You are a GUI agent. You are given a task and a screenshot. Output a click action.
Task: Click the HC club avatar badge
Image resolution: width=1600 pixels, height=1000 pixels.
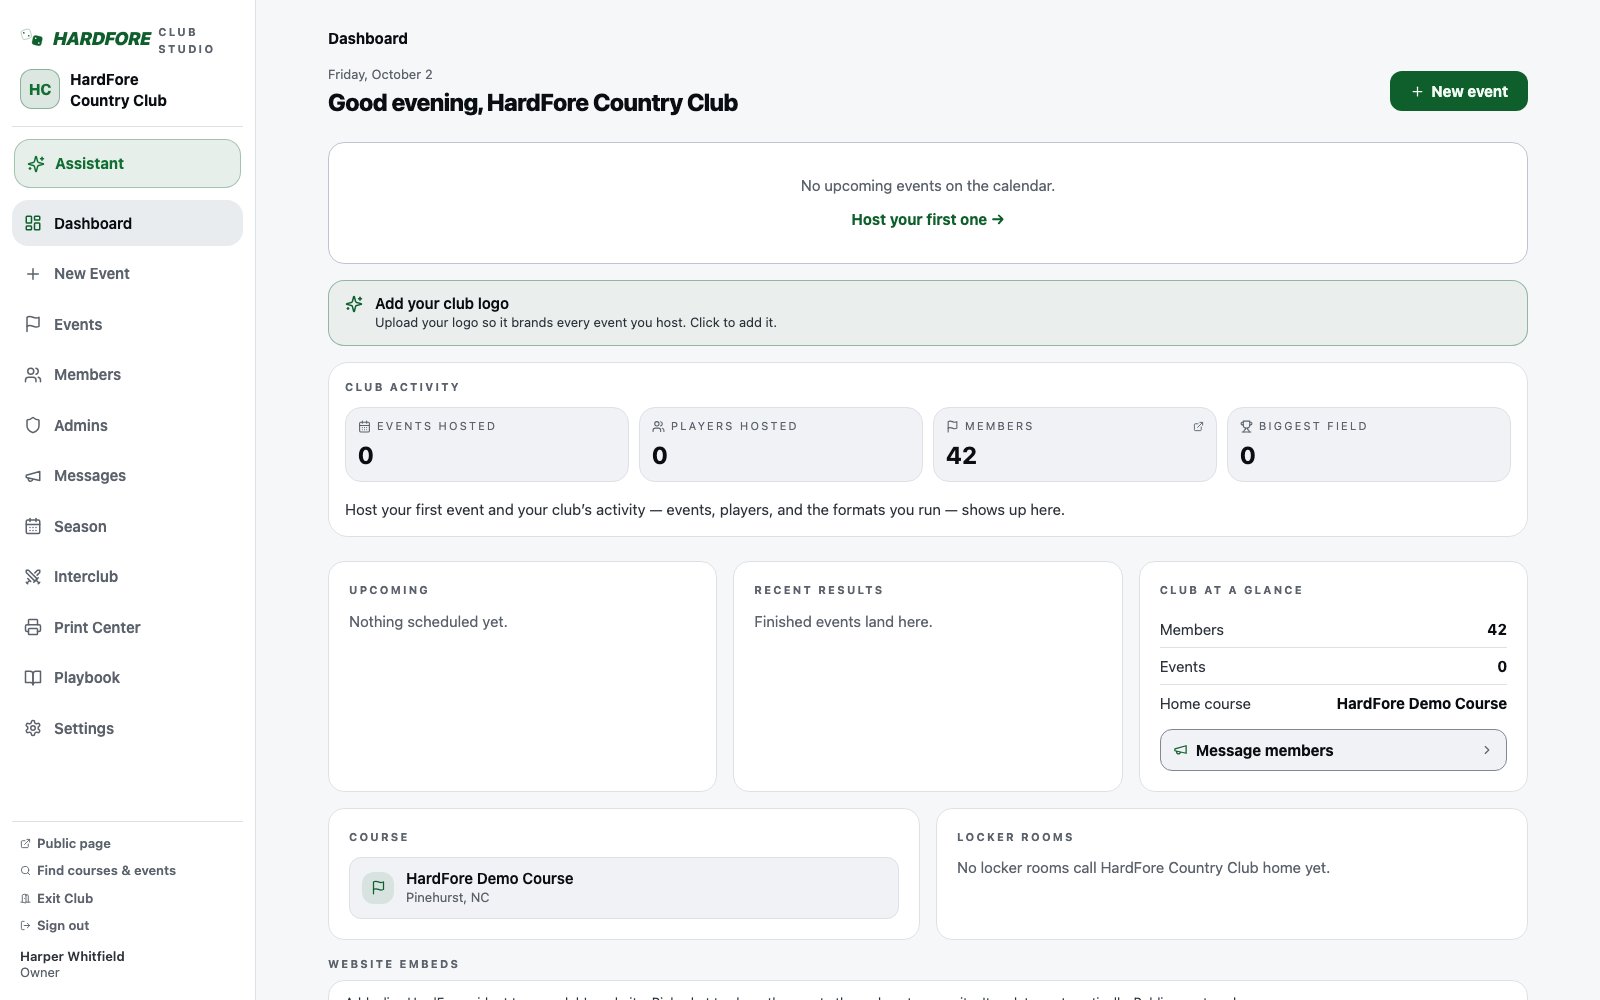tap(40, 89)
